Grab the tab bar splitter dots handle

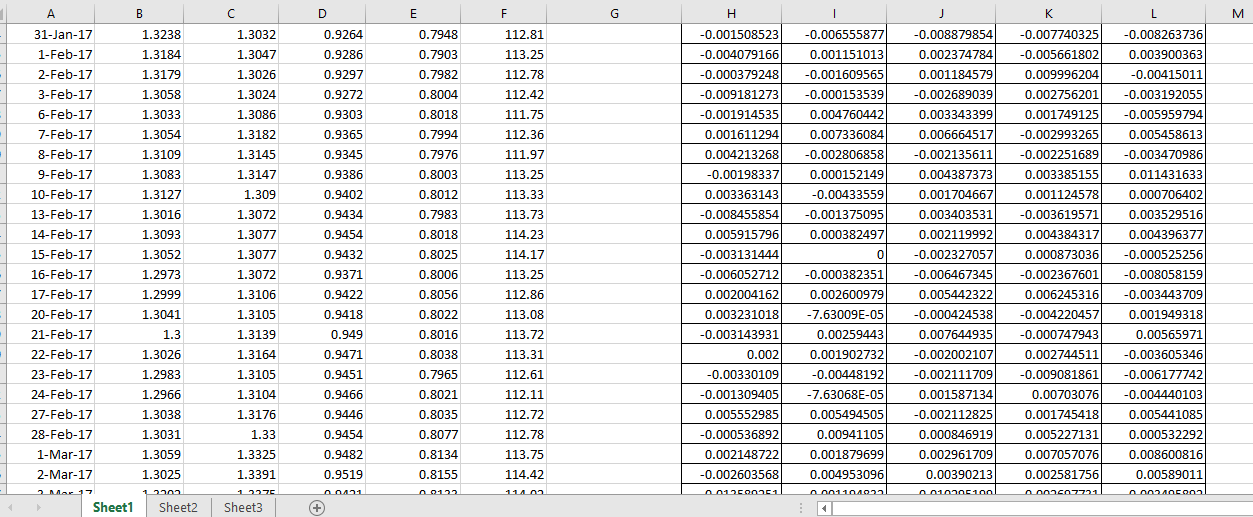tap(800, 508)
